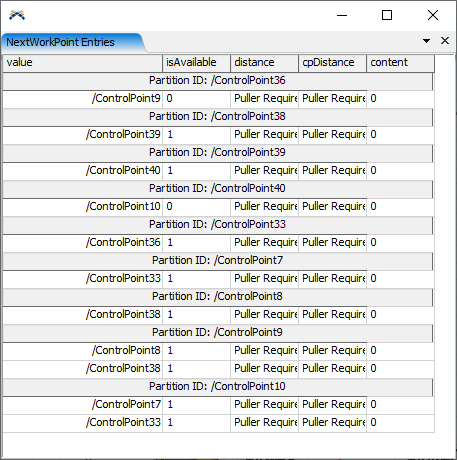Select Partition ID /ControlPoint36 group row

coord(218,81)
